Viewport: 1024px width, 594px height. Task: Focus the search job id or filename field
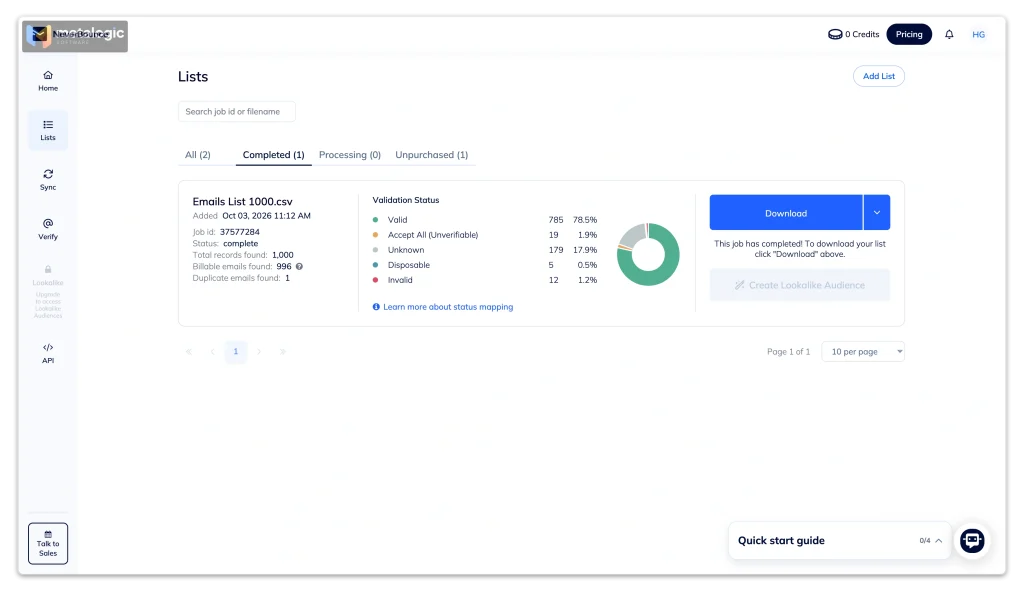click(236, 112)
